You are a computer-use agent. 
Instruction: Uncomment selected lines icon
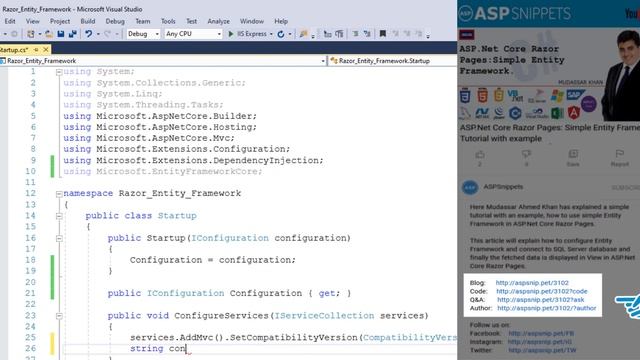tap(367, 34)
